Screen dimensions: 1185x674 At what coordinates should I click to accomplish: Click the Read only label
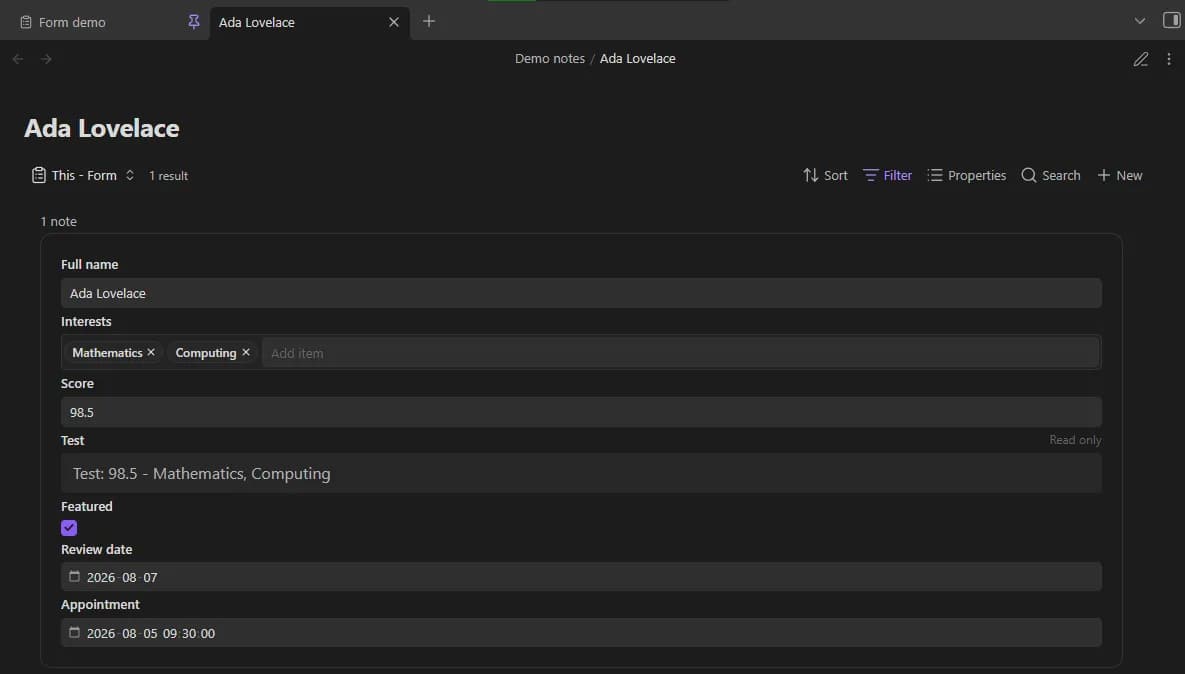point(1075,440)
